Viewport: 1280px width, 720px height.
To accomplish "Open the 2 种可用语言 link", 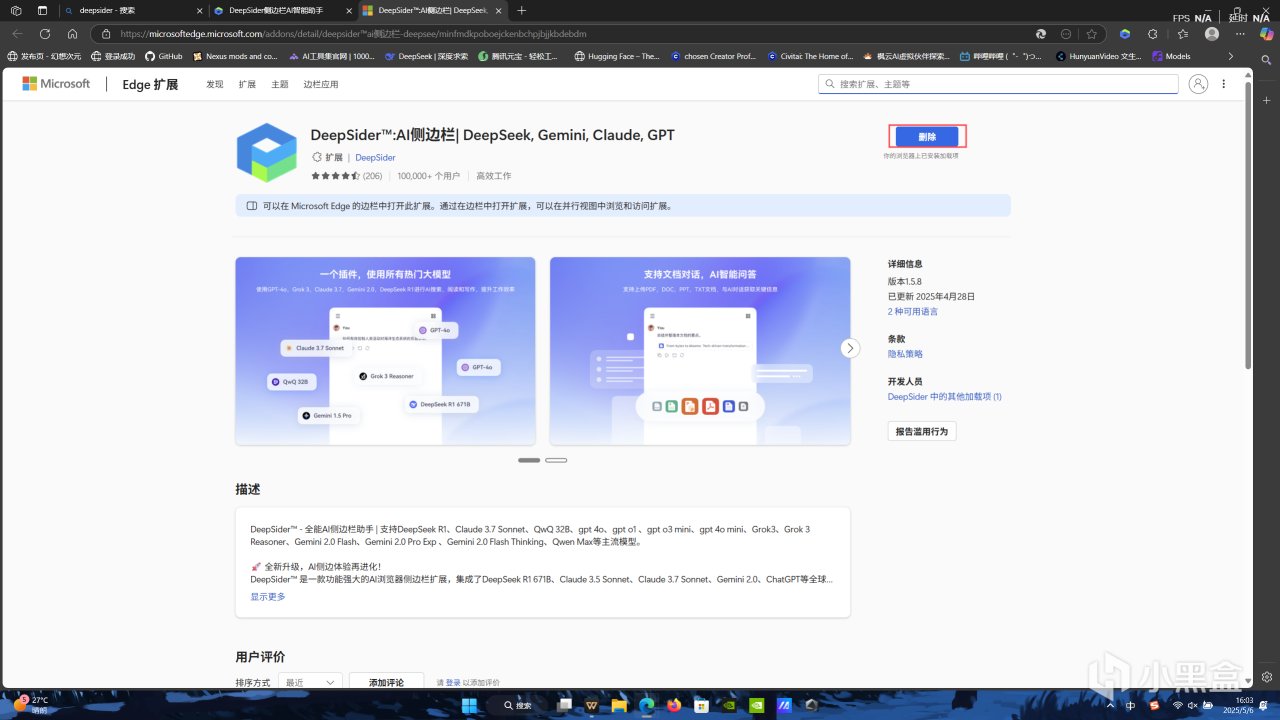I will (913, 311).
